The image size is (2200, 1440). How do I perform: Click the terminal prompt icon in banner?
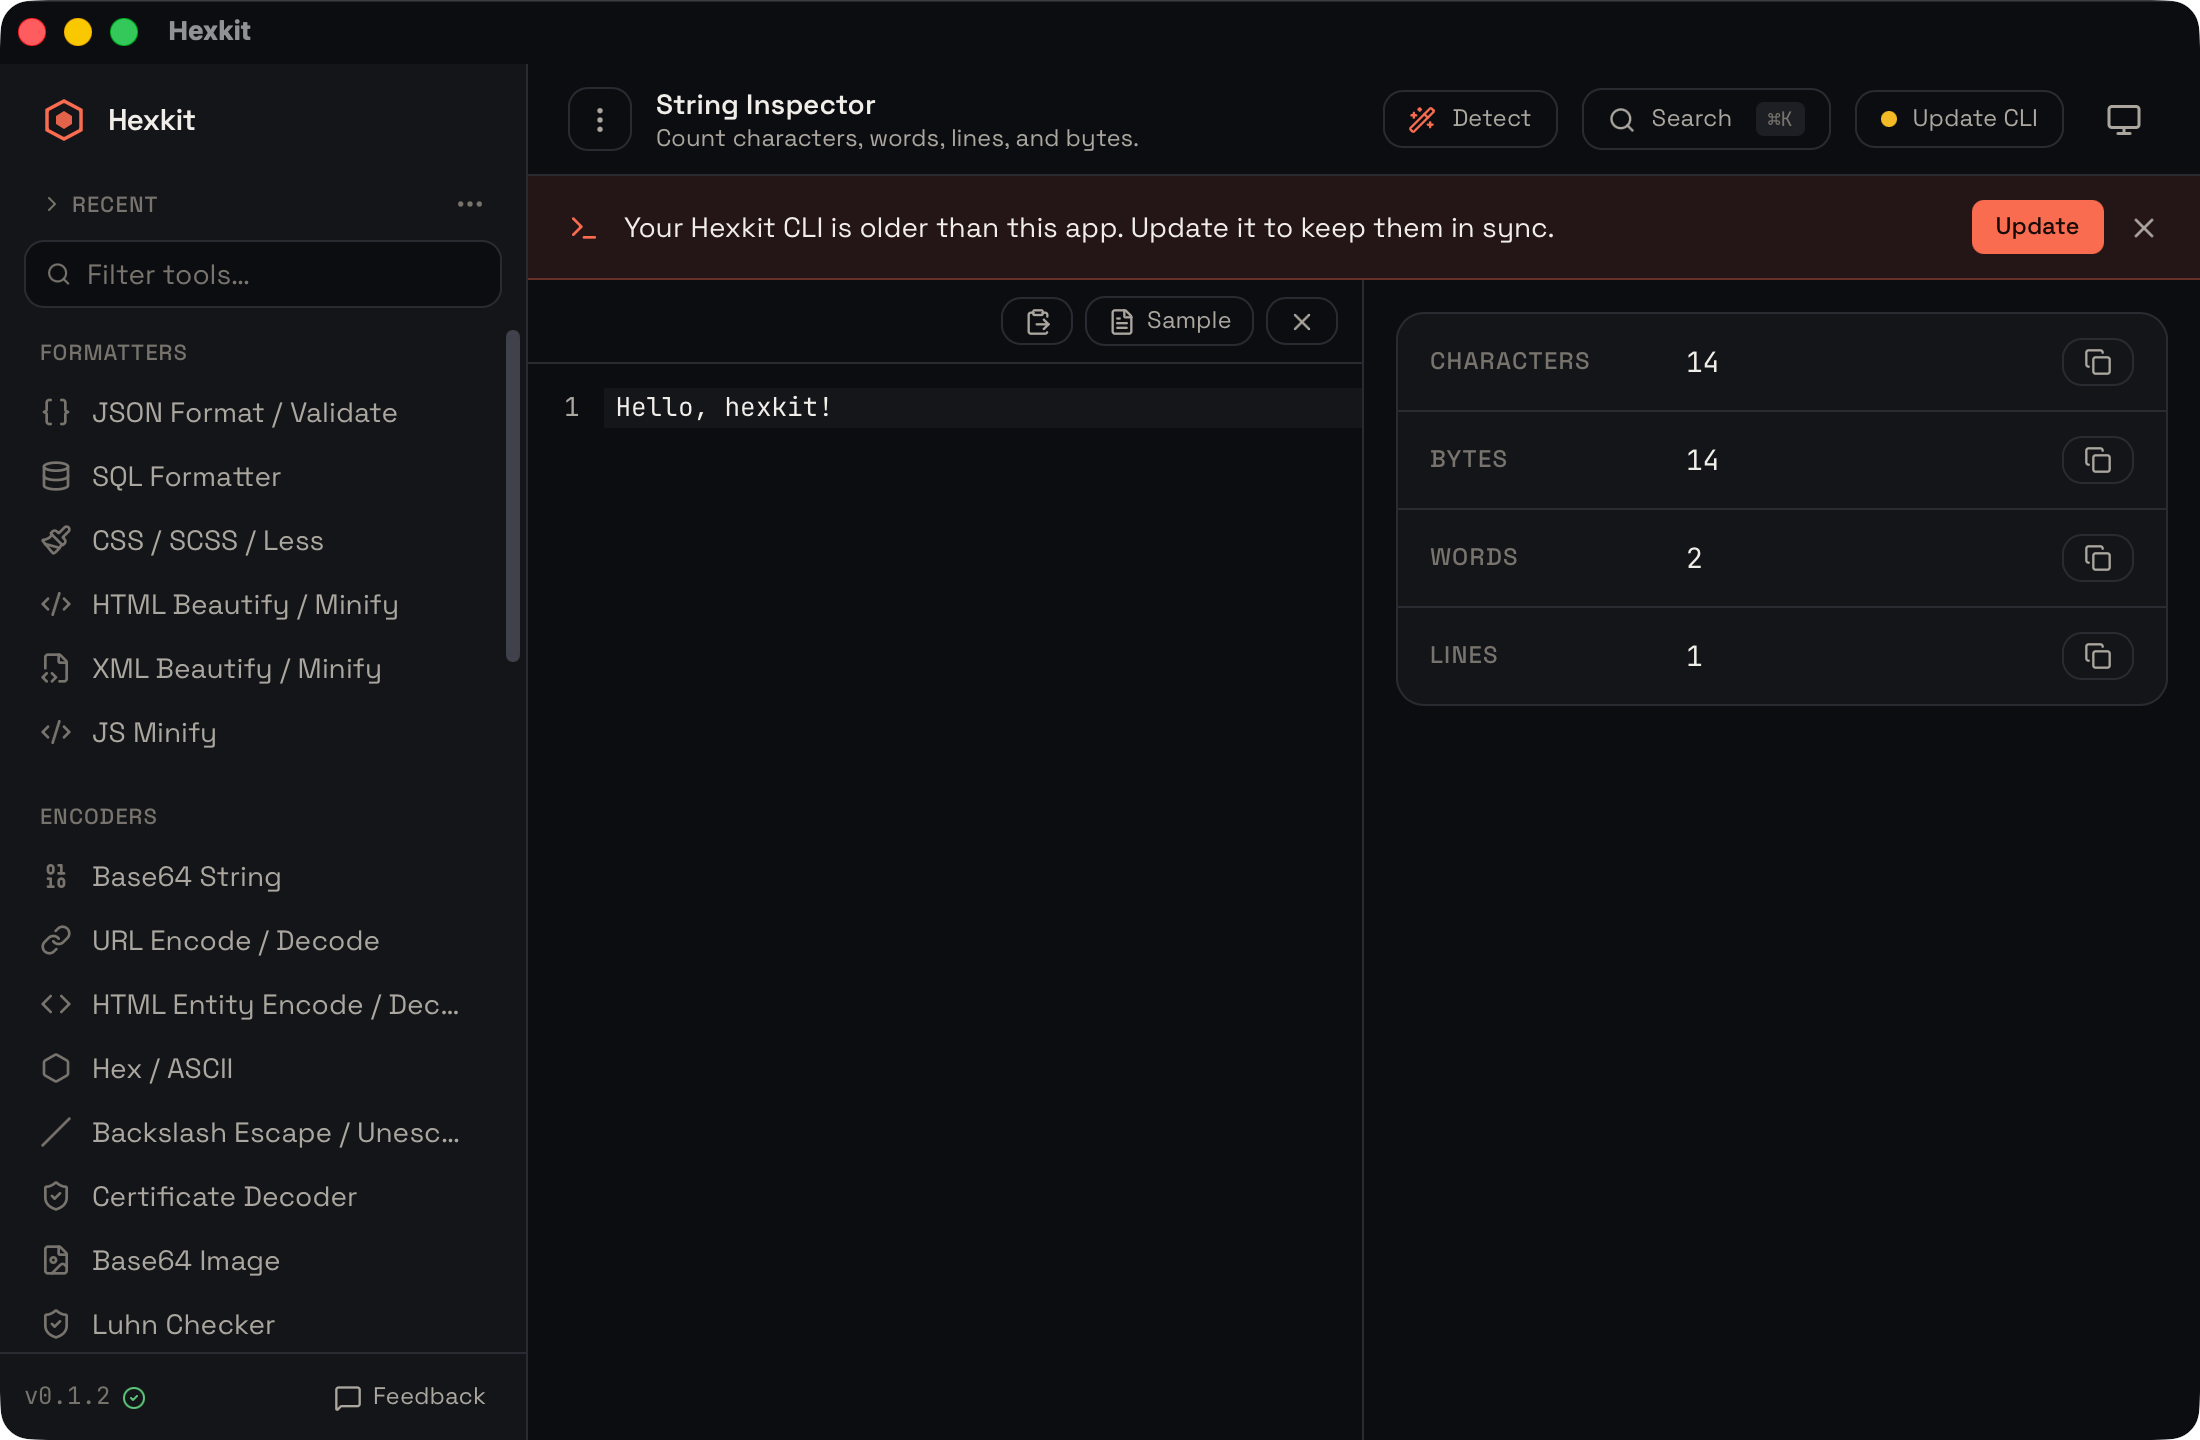point(583,228)
